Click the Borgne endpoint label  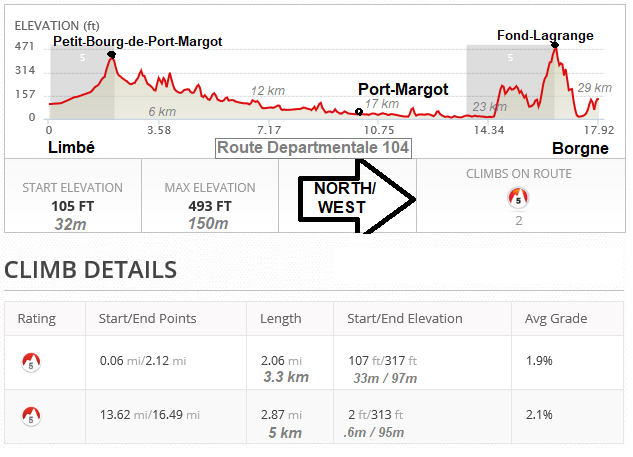(580, 149)
